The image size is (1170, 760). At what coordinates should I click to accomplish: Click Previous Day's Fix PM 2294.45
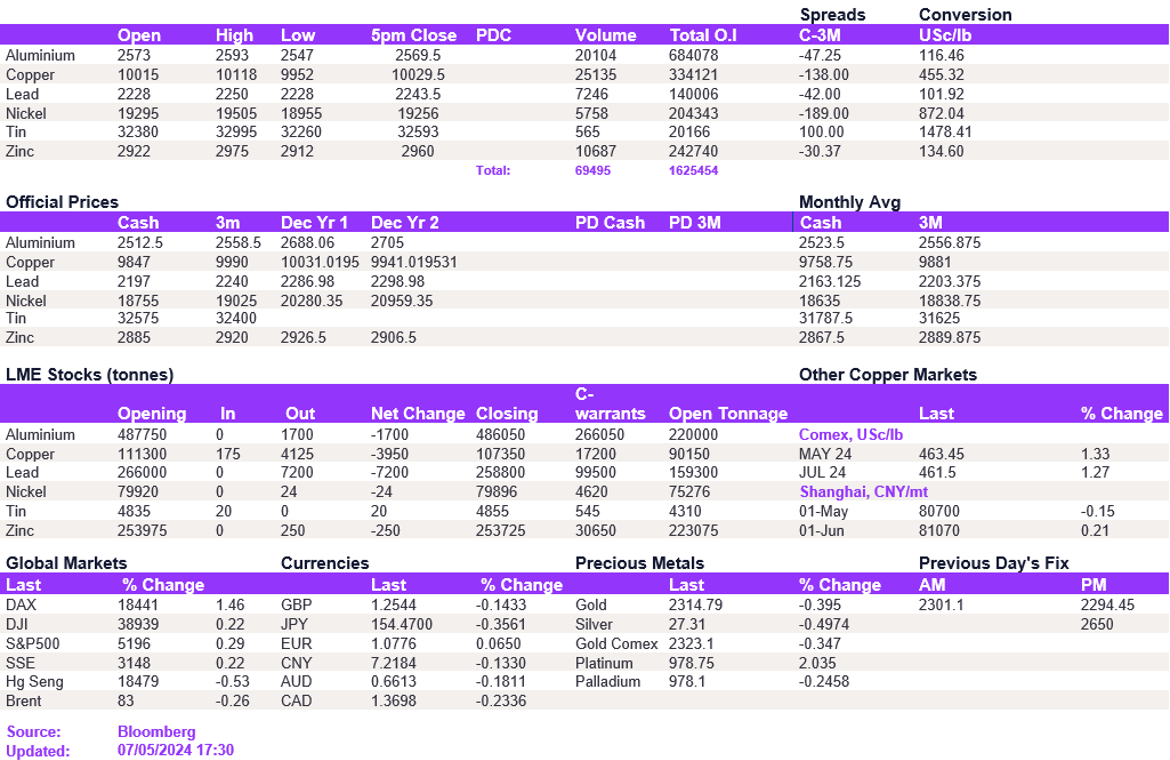[x=1107, y=606]
